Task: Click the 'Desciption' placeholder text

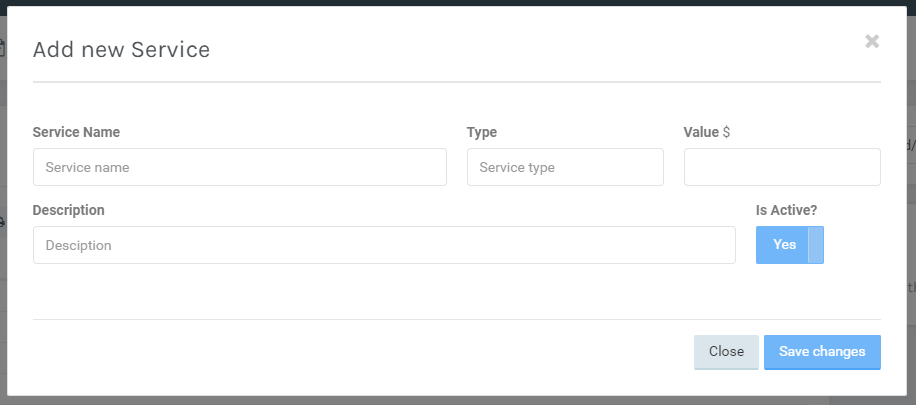Action: (x=78, y=246)
